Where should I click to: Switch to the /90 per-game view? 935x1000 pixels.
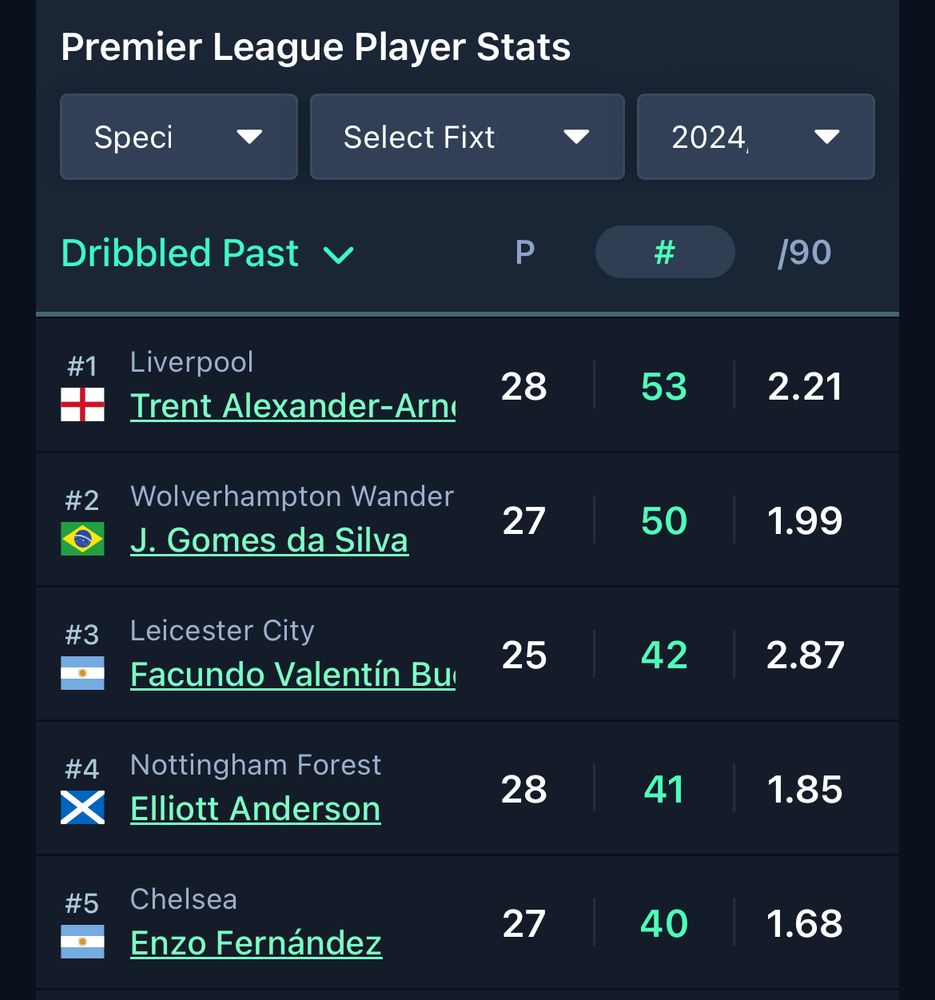804,253
